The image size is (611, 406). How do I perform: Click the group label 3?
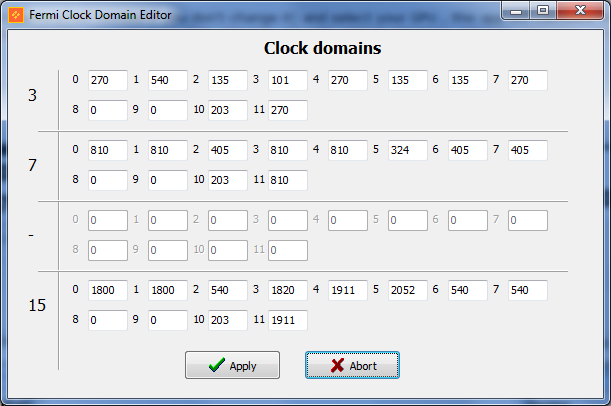(x=32, y=95)
